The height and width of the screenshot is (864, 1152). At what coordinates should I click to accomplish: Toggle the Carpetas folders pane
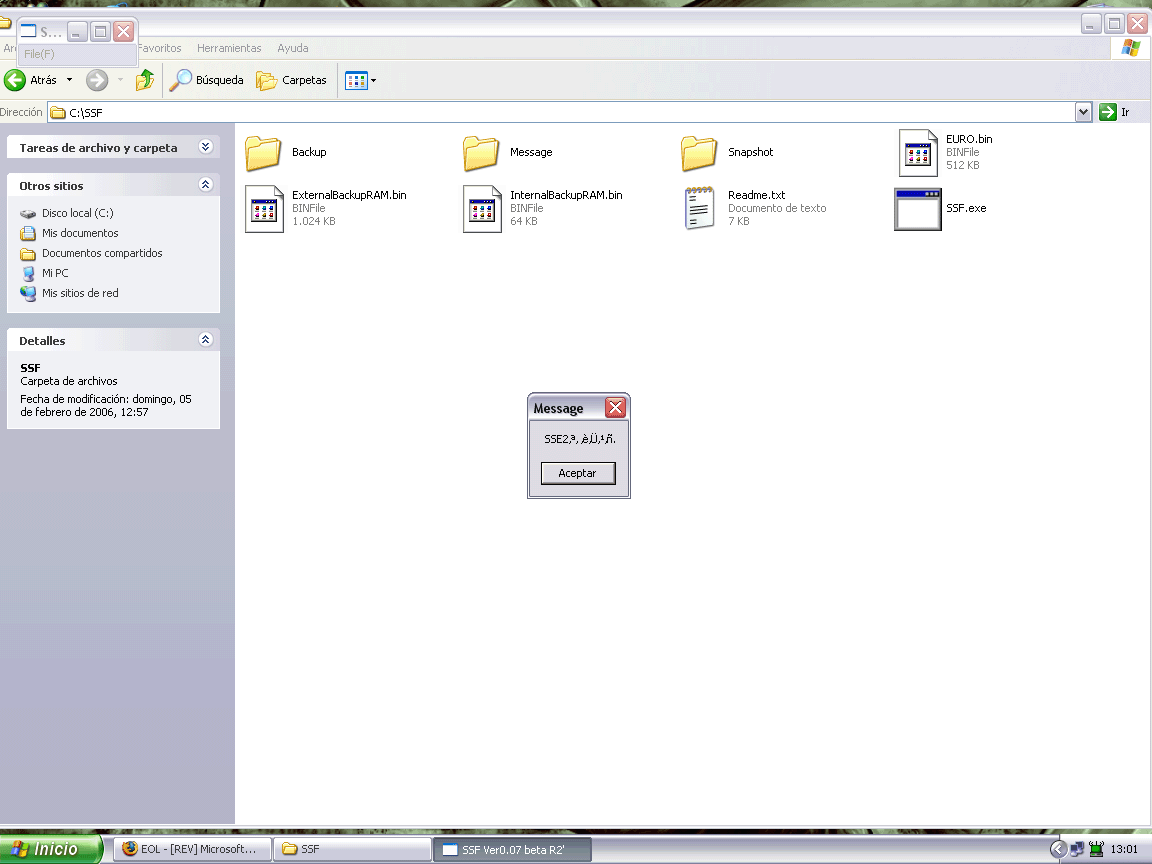292,80
